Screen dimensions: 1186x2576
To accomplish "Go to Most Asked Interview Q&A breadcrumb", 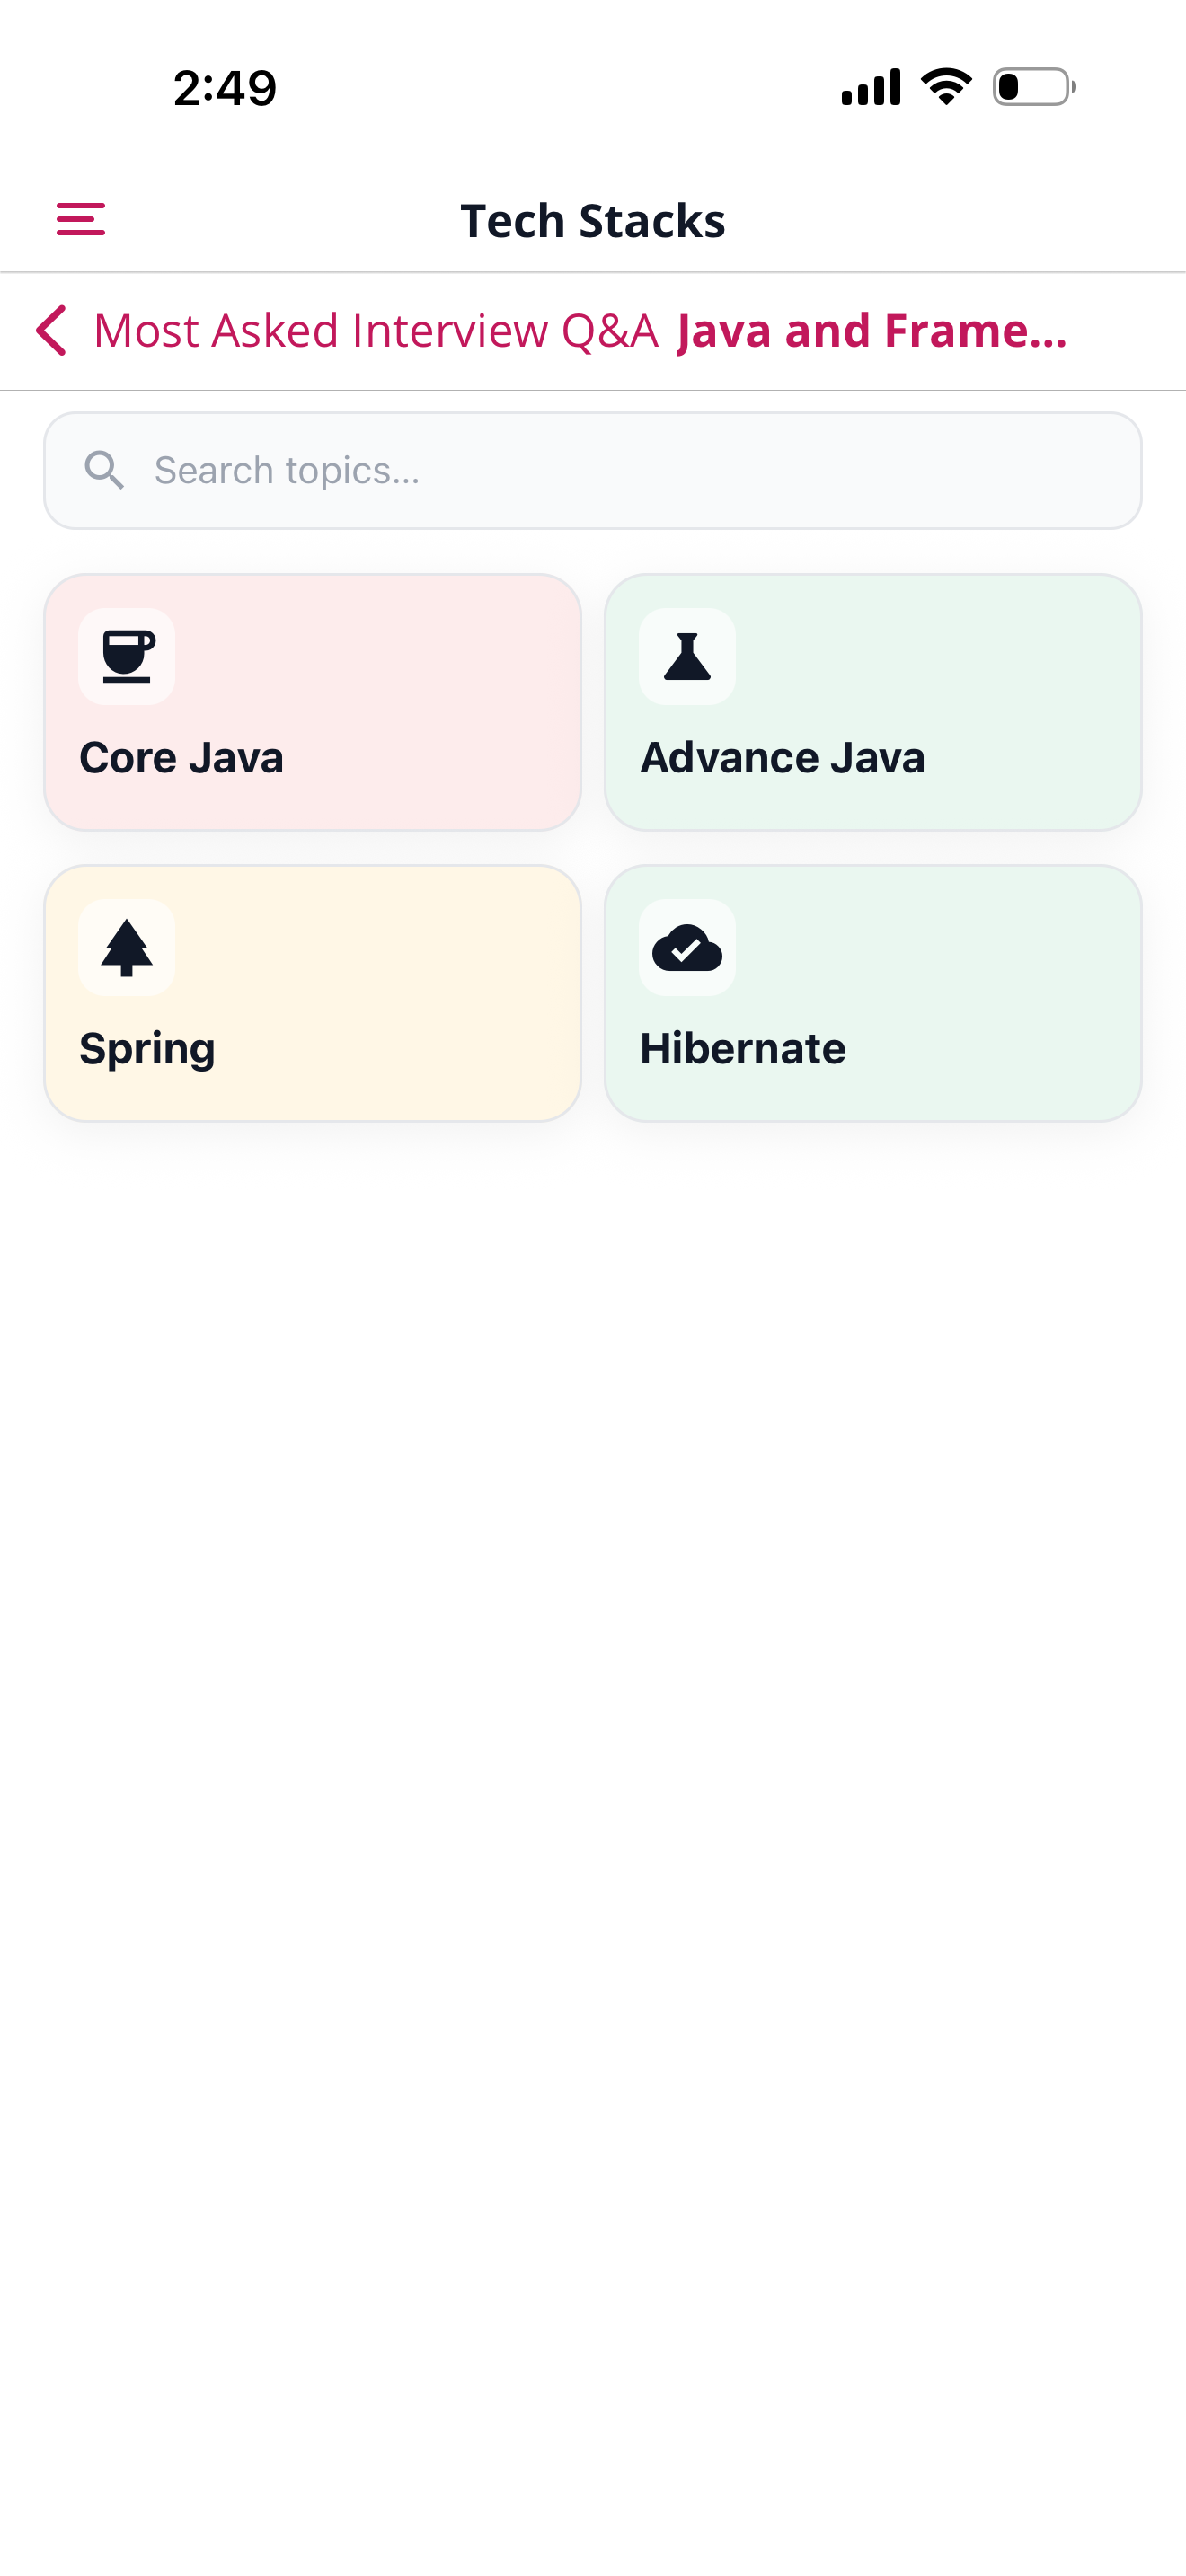I will point(375,330).
